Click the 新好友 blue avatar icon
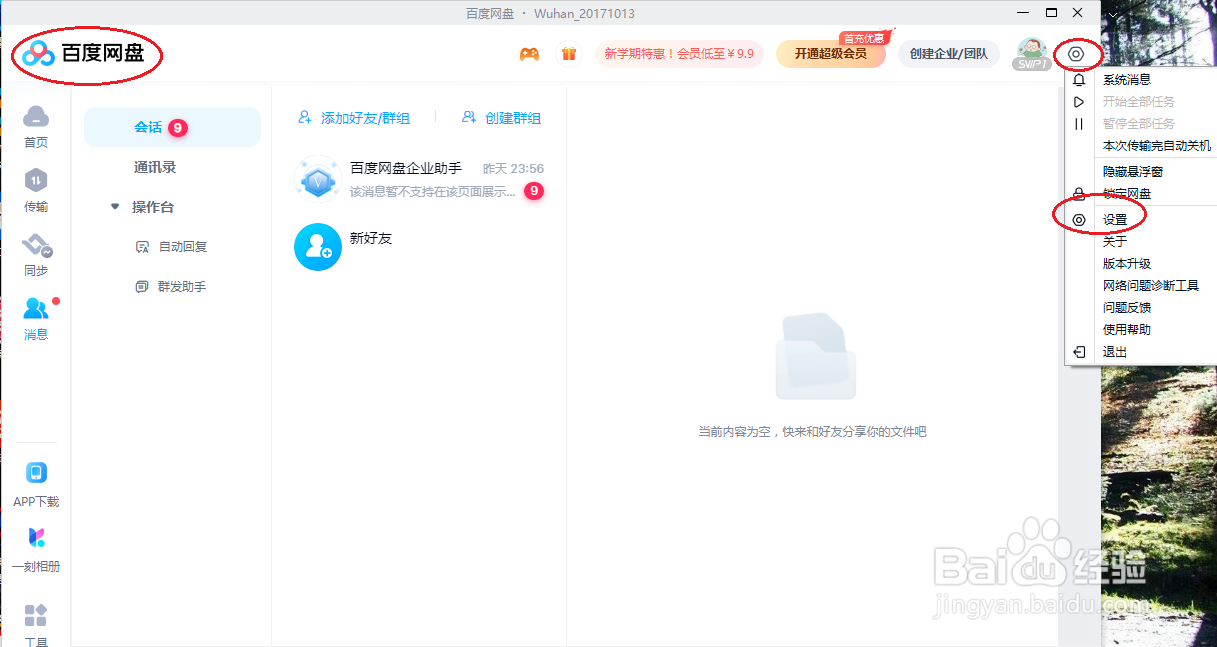 tap(318, 247)
